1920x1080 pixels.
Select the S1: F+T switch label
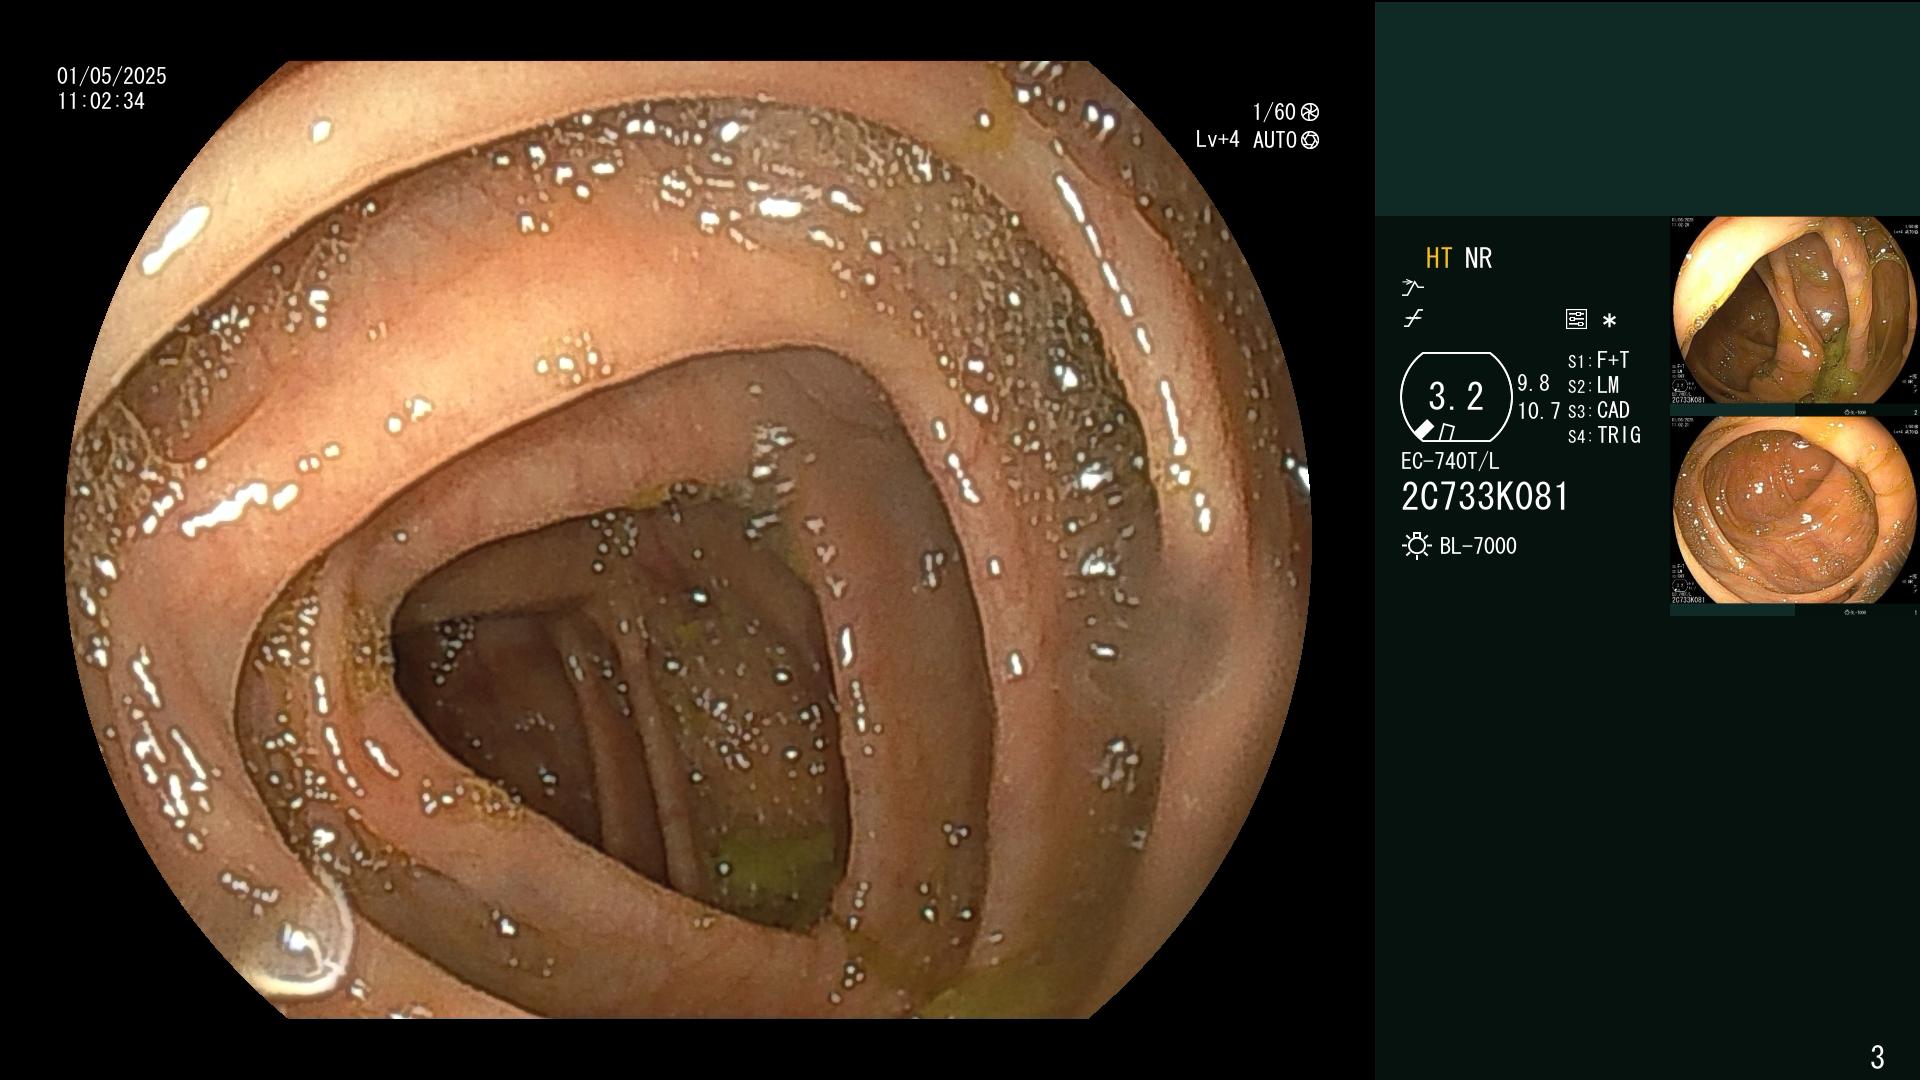pyautogui.click(x=1598, y=360)
